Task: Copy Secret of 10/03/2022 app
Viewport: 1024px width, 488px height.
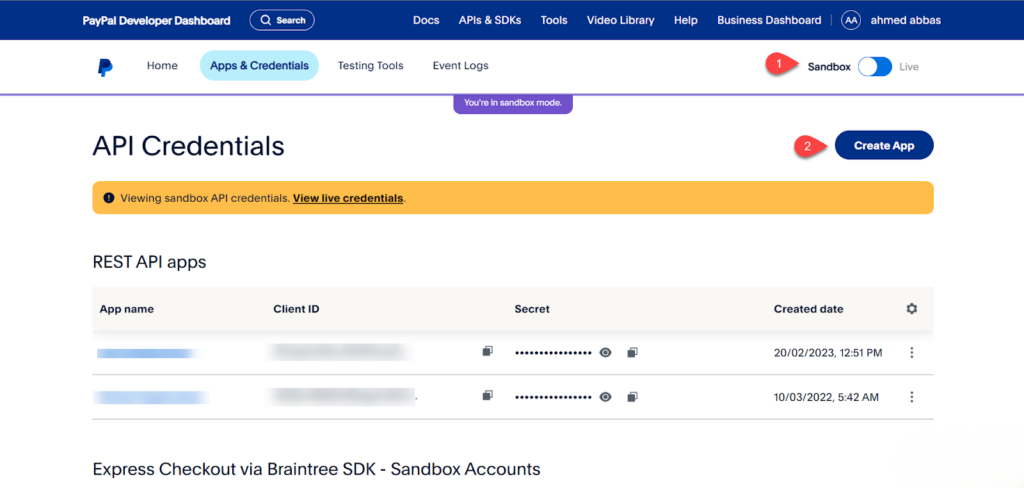Action: click(632, 397)
